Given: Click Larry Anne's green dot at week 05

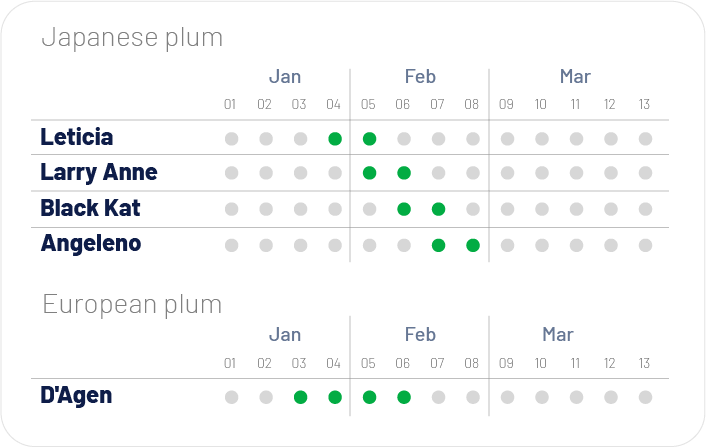Looking at the screenshot, I should (x=369, y=173).
